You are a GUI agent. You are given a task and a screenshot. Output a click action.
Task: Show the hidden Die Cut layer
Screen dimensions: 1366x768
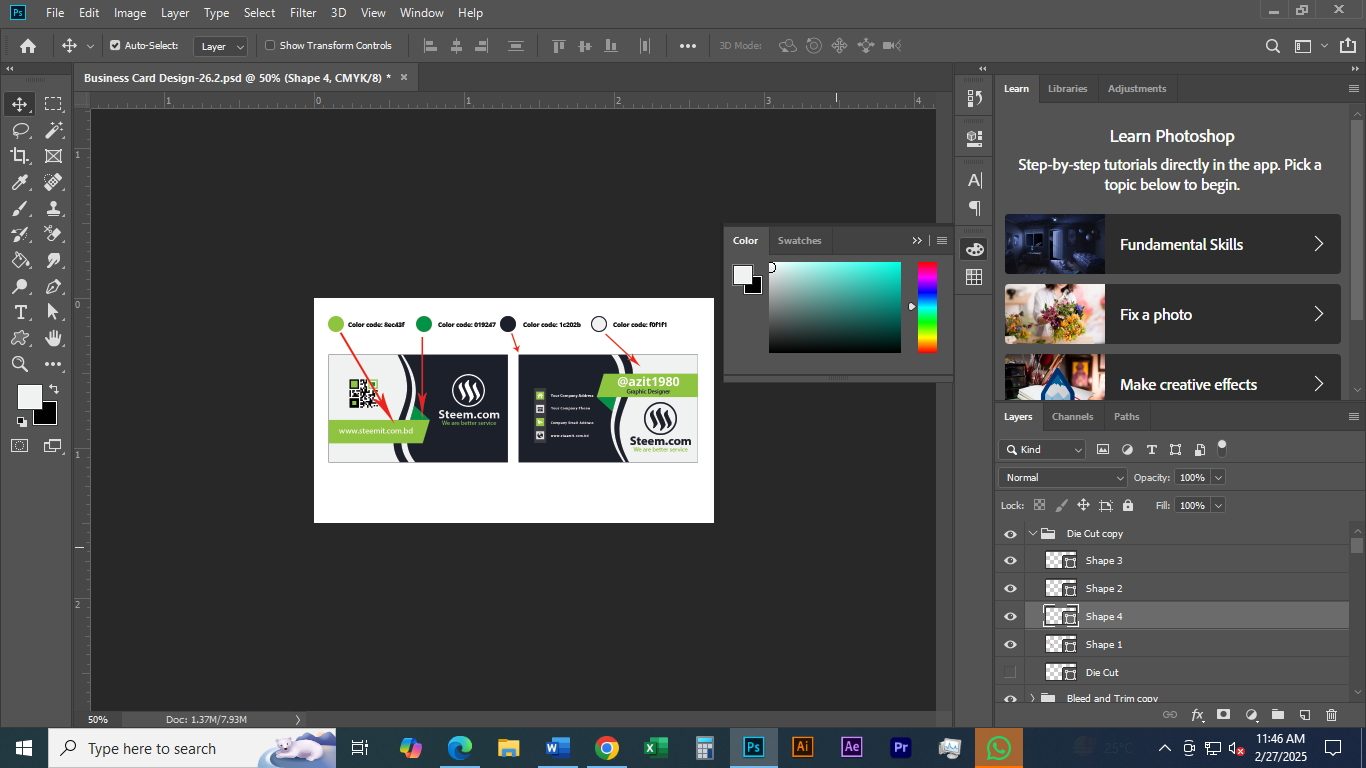point(1010,672)
